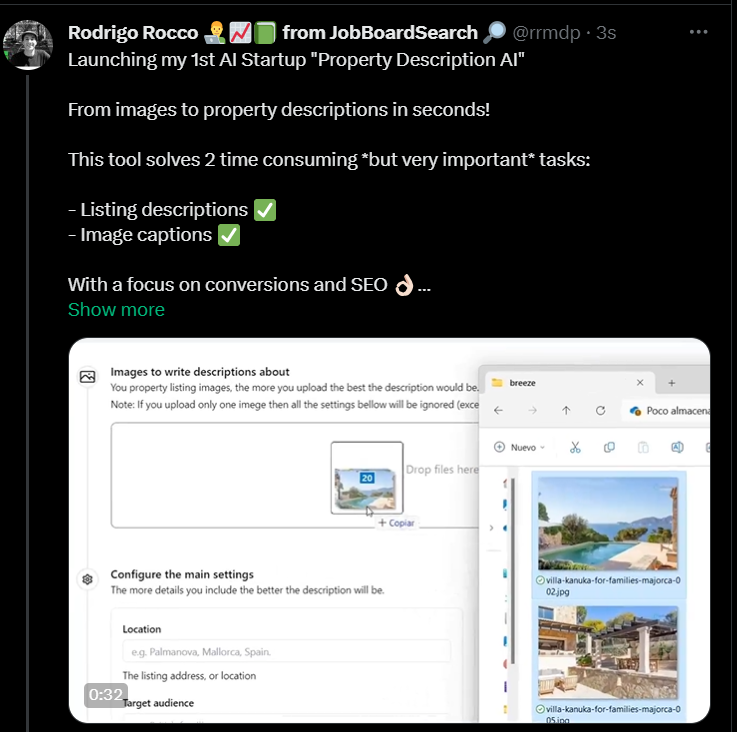Image resolution: width=737 pixels, height=732 pixels.
Task: Refresh the breeze folder view
Action: coord(600,410)
